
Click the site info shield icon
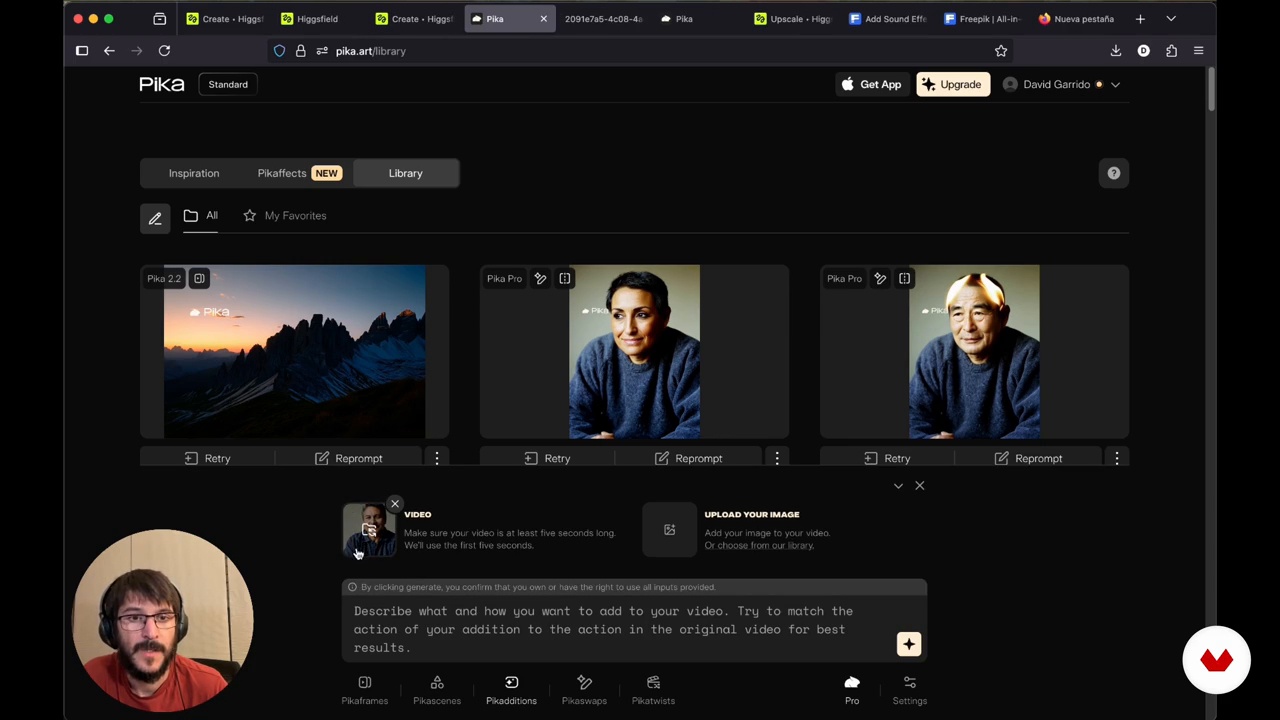coord(279,51)
